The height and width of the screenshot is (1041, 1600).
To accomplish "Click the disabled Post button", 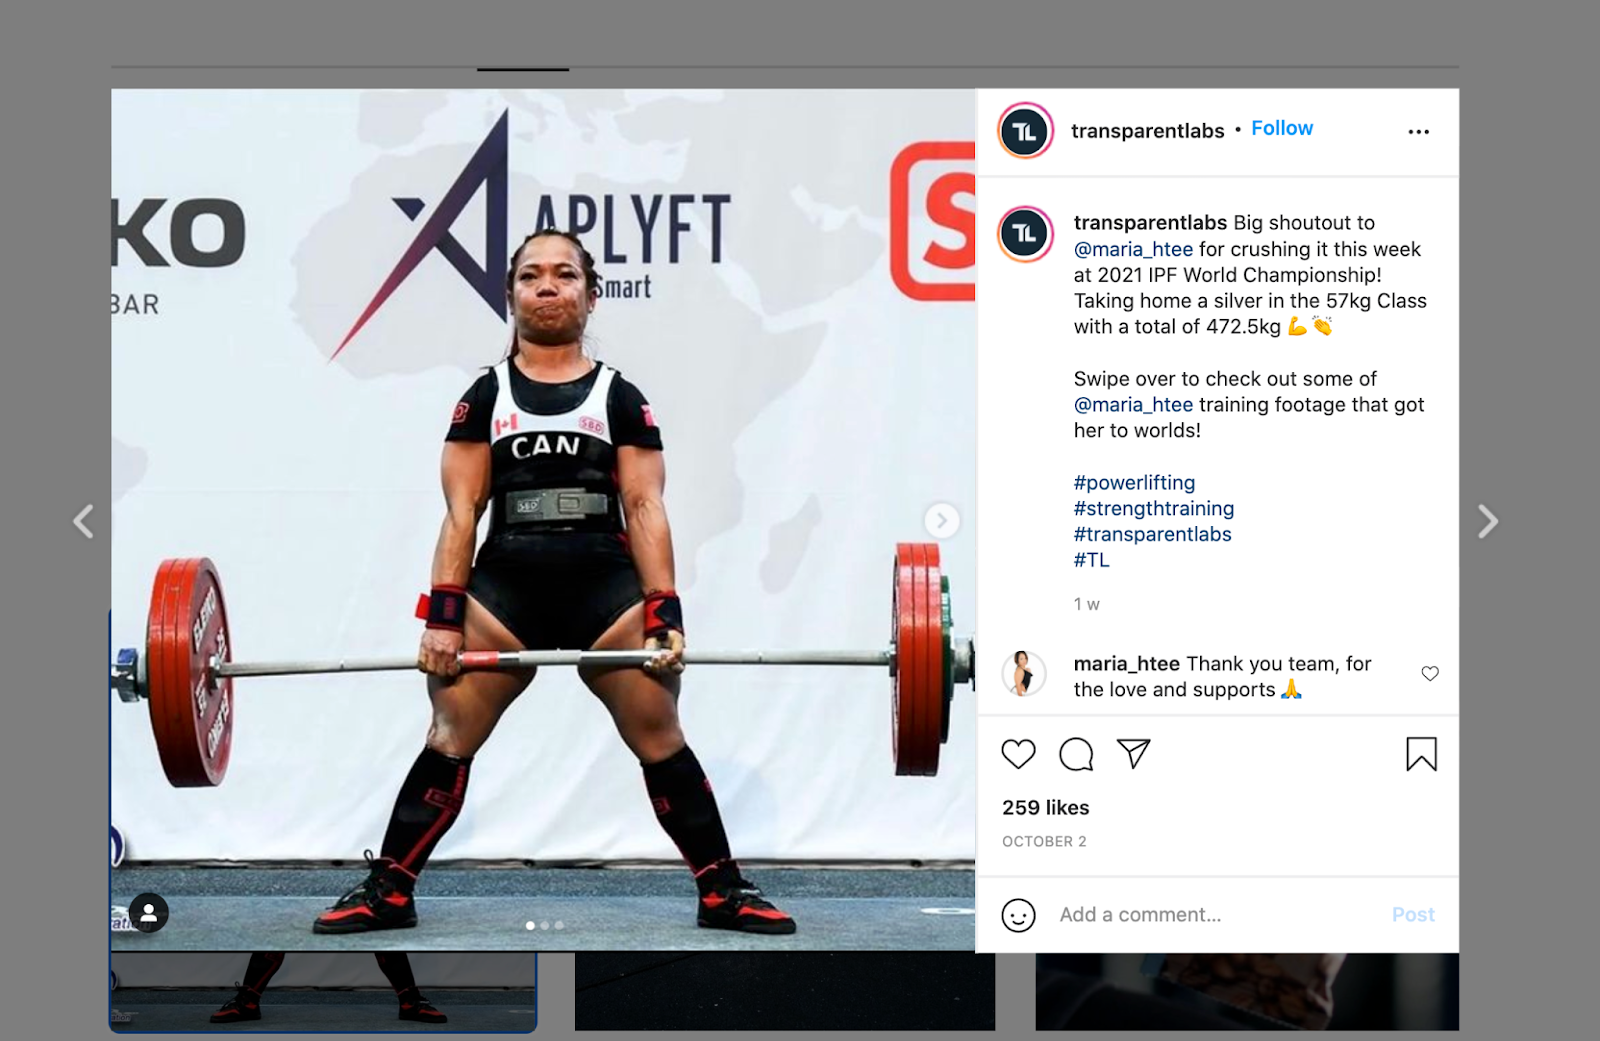I will coord(1413,915).
